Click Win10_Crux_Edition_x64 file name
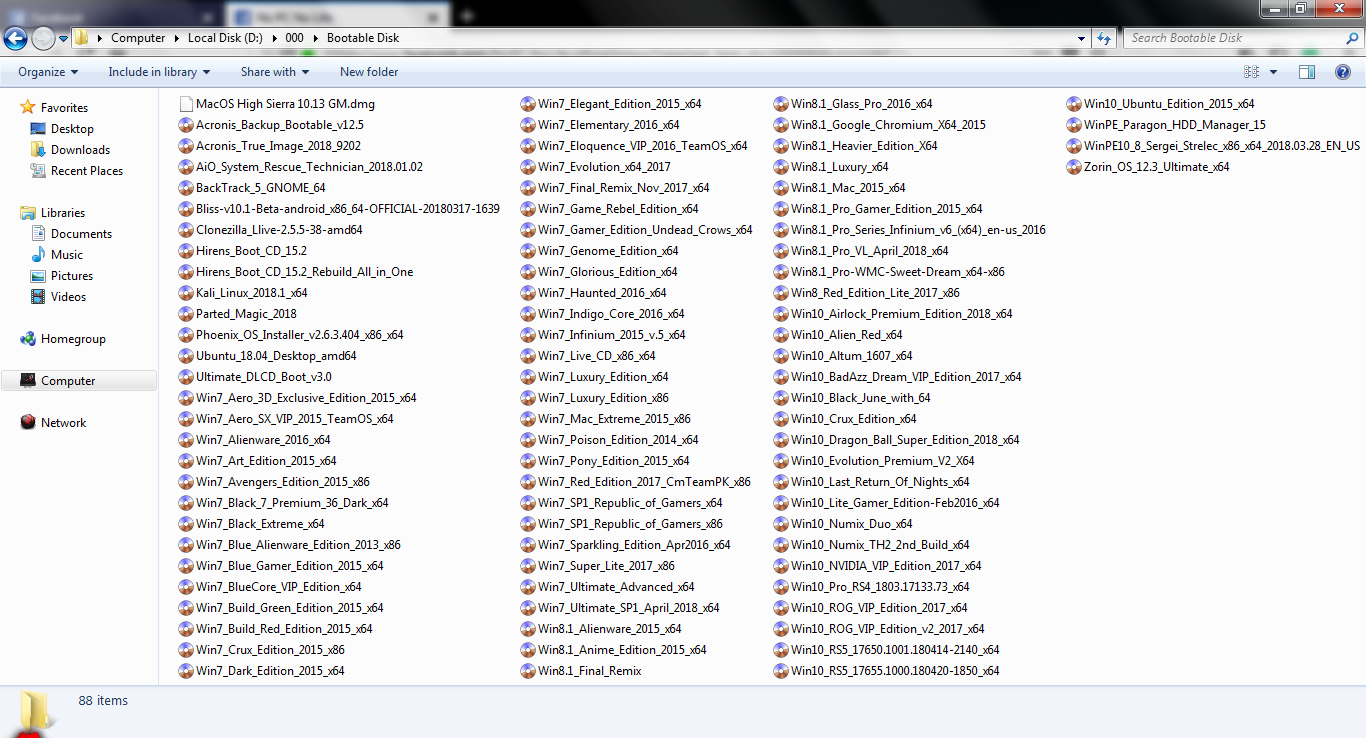The height and width of the screenshot is (738, 1366). click(x=854, y=419)
